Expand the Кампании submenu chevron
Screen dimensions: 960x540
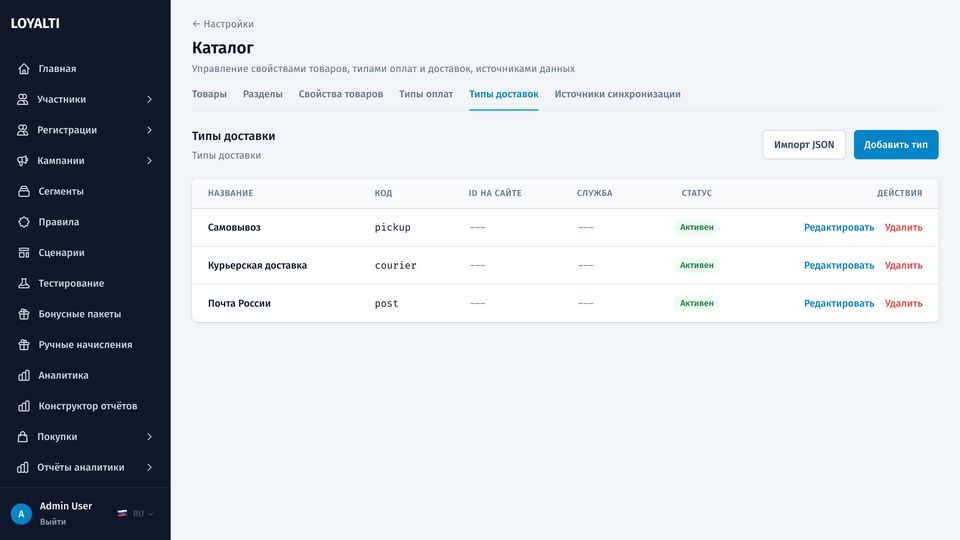click(149, 160)
